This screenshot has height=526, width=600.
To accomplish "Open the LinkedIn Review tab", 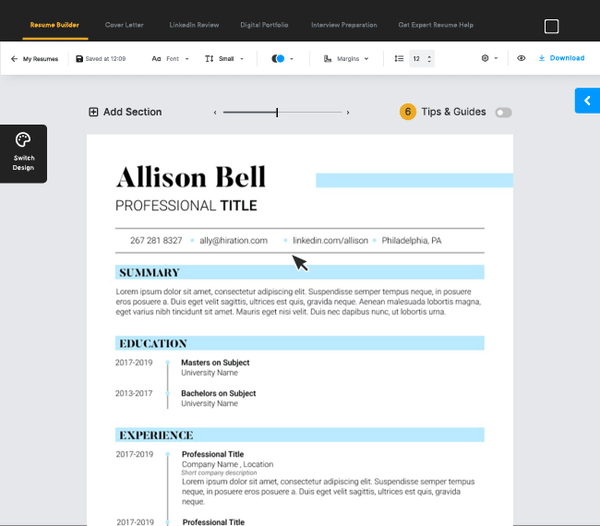I will 194,25.
